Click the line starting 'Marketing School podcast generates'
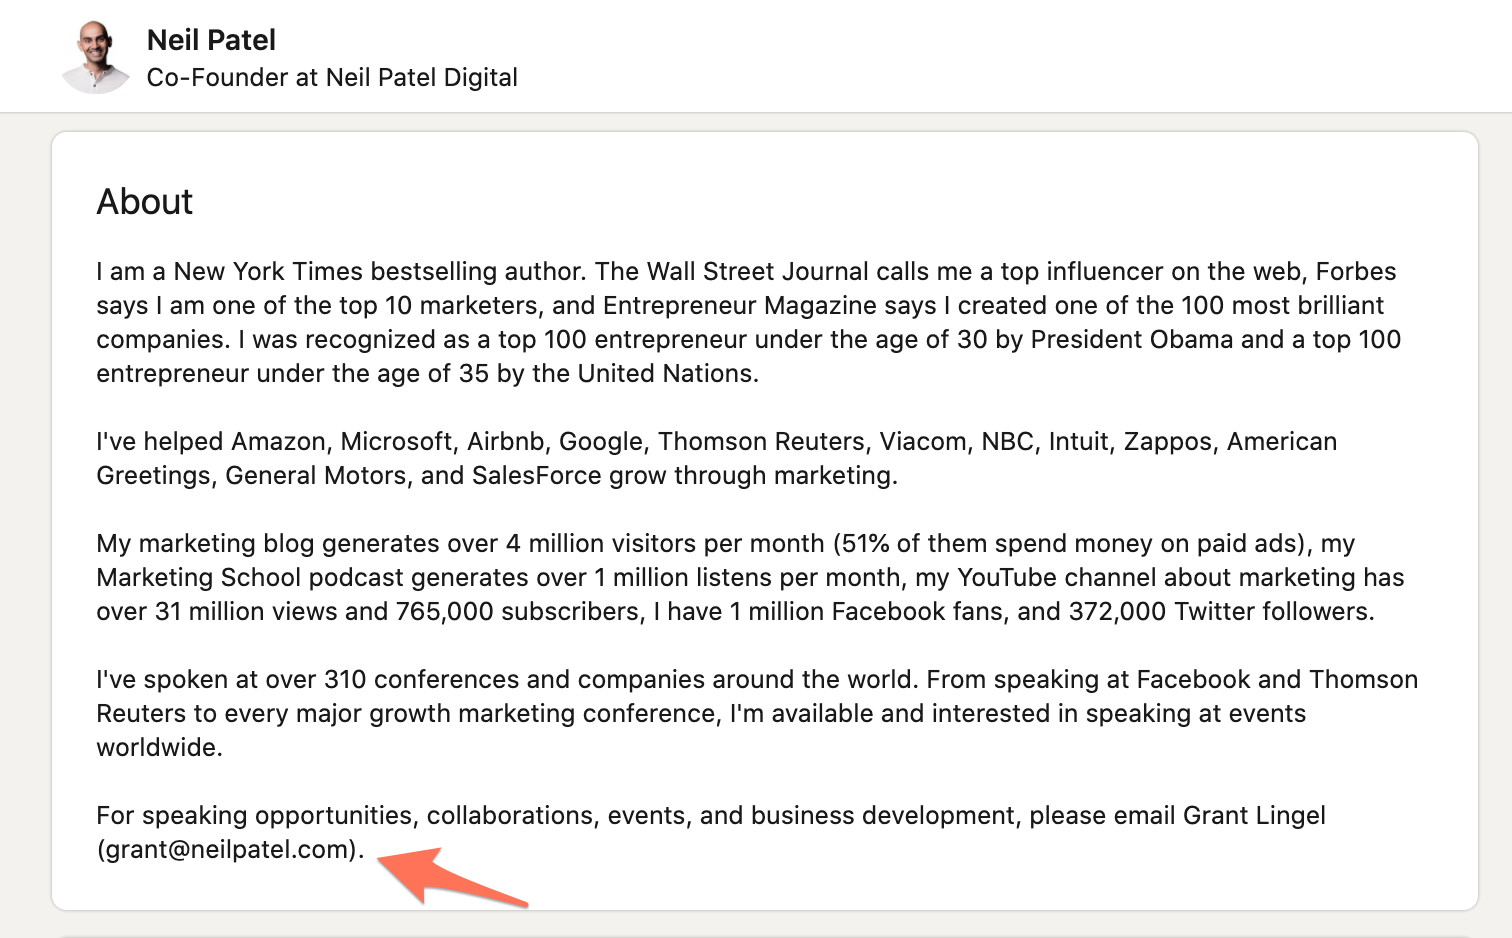The width and height of the screenshot is (1512, 938). [750, 577]
